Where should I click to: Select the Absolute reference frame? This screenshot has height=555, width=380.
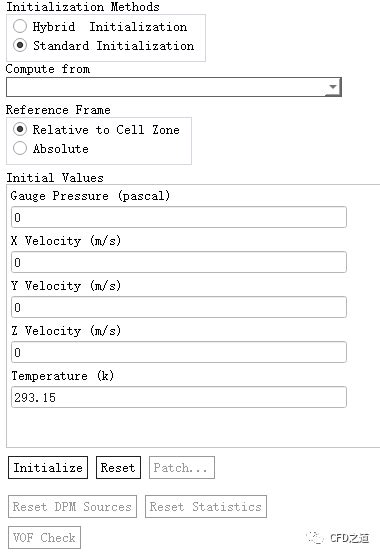tap(20, 148)
